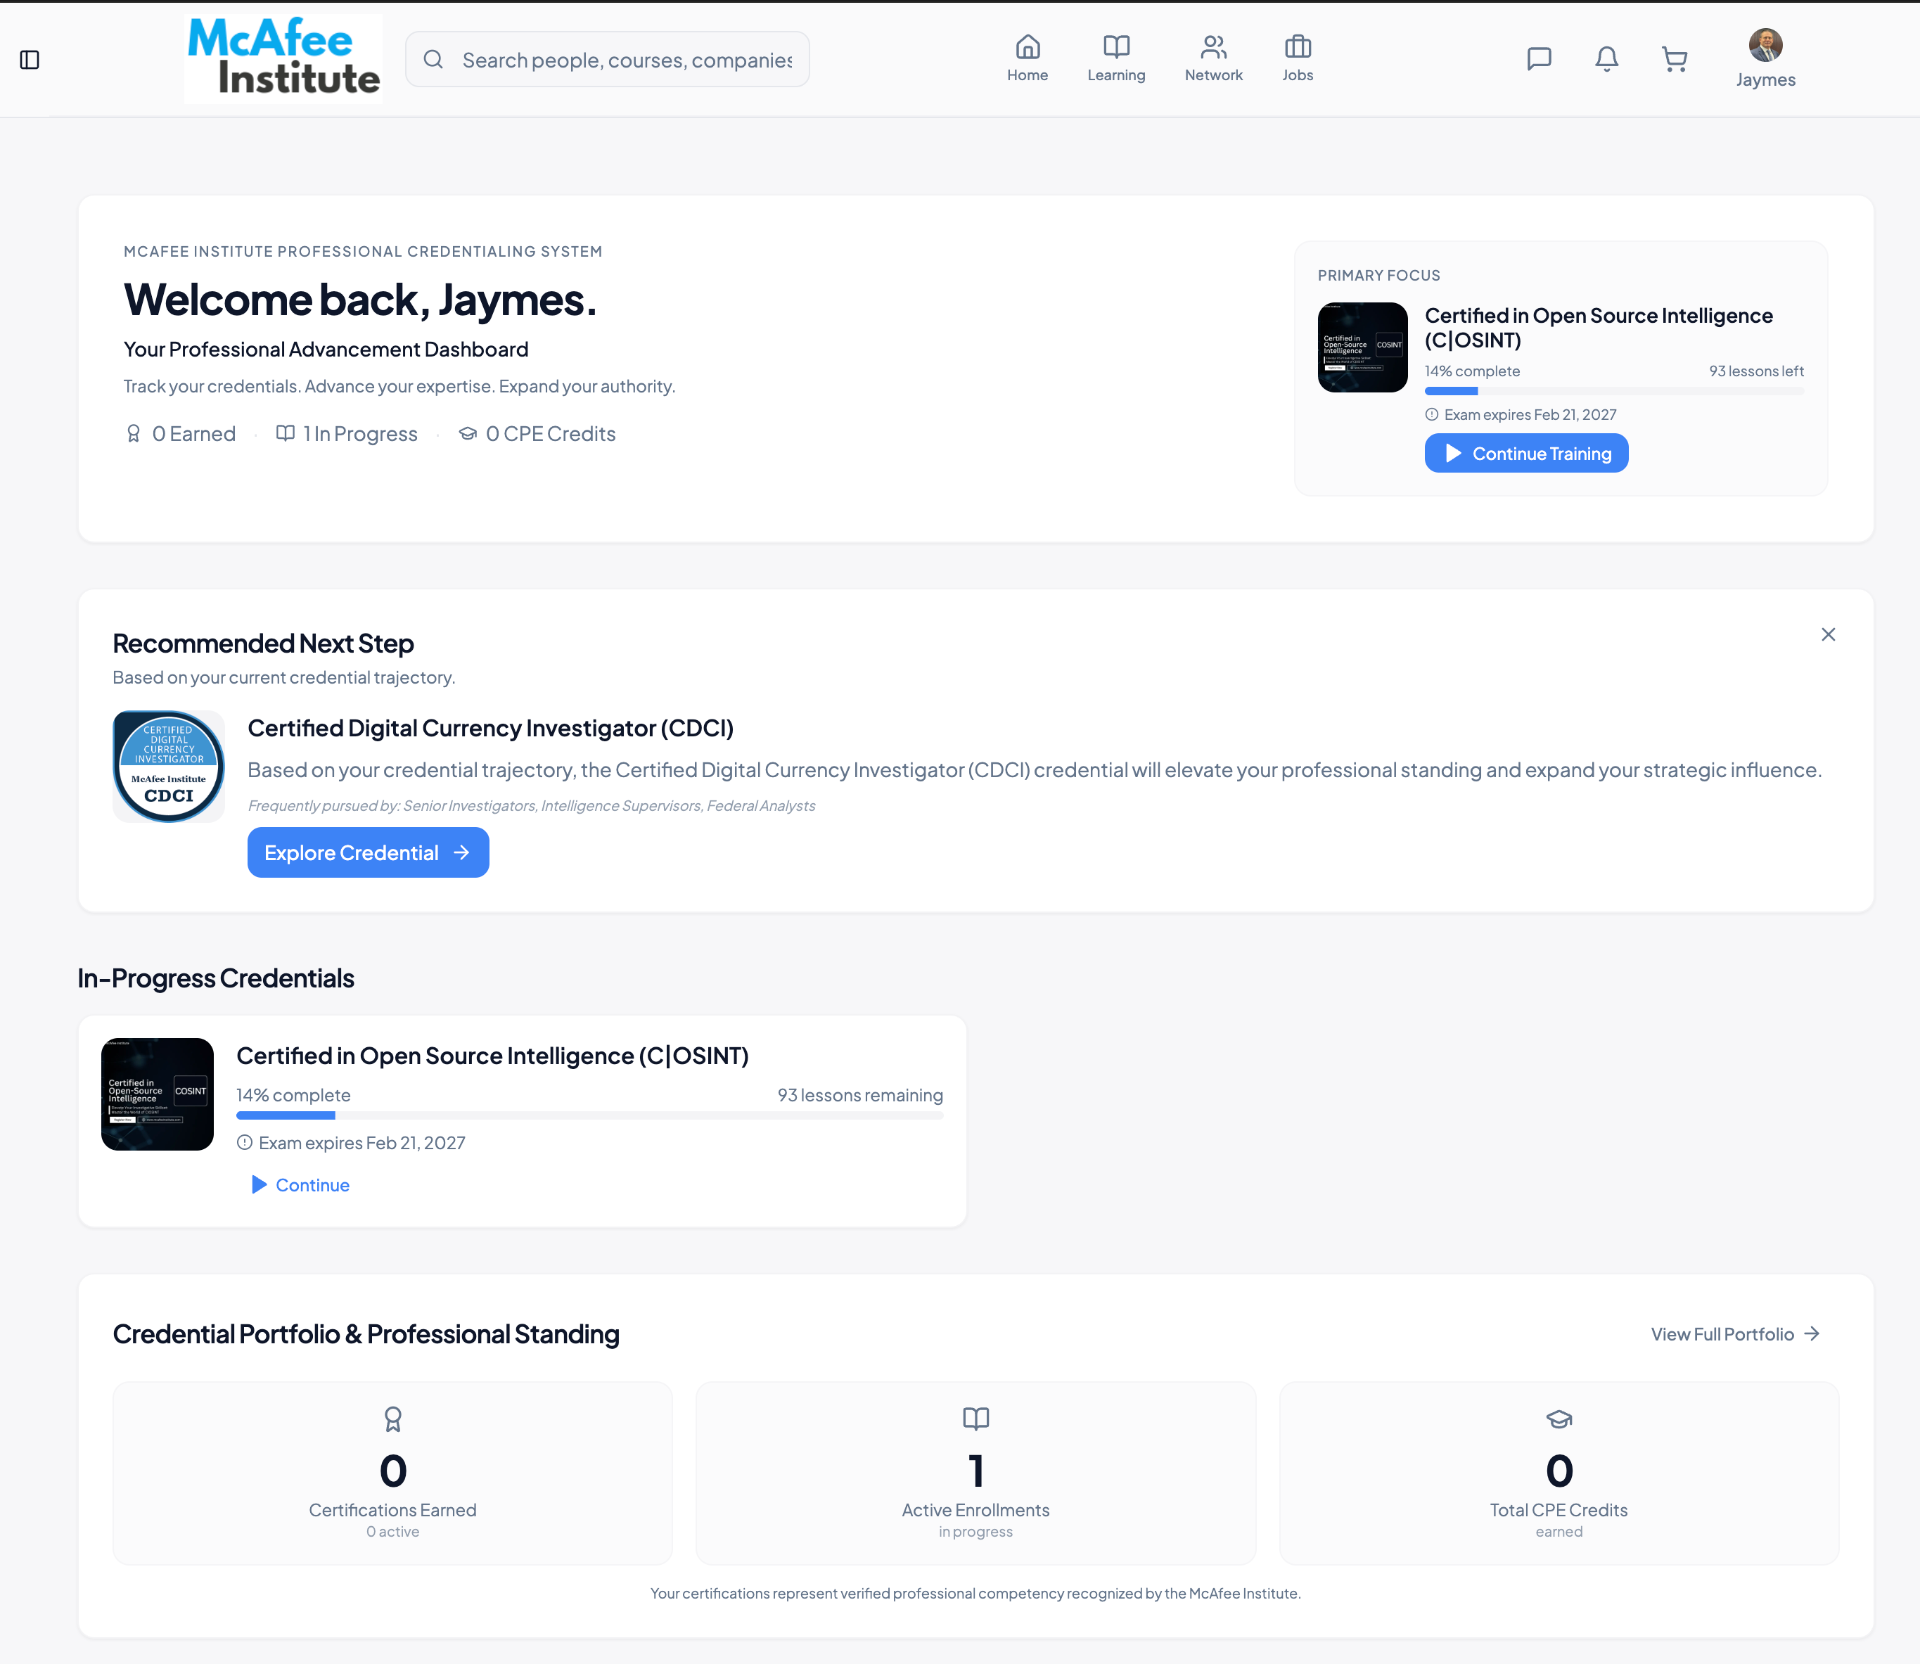
Task: Open the Learning tab
Action: tap(1116, 59)
